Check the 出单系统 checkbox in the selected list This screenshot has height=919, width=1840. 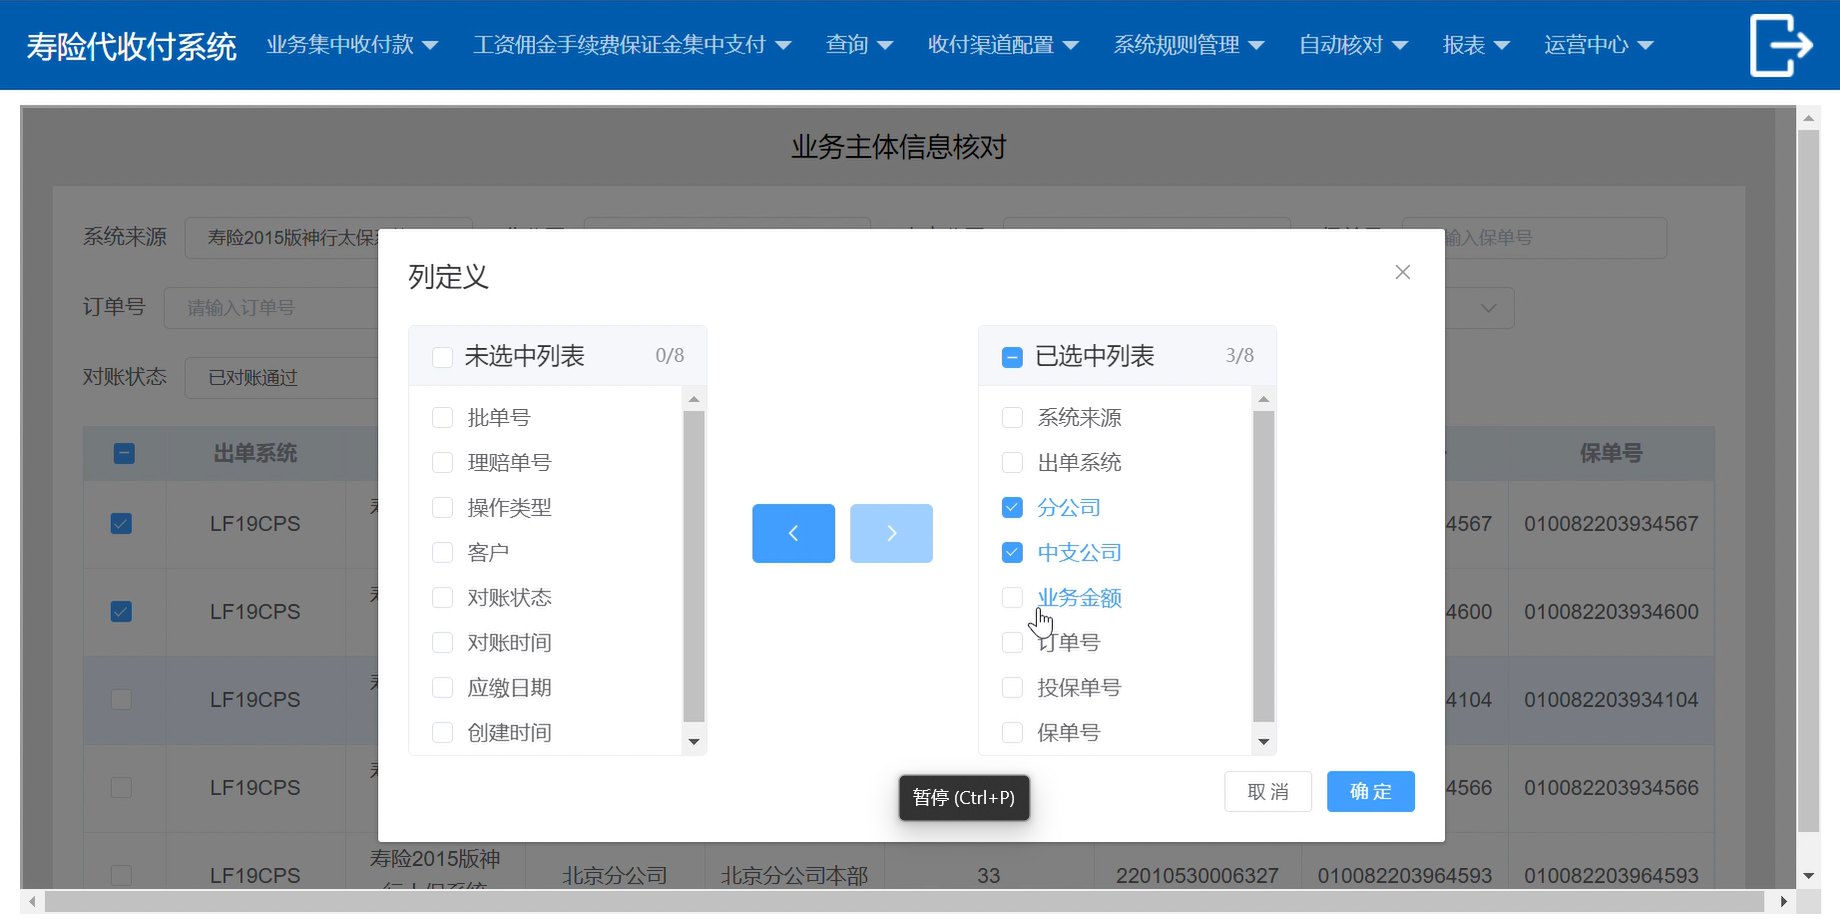1012,463
